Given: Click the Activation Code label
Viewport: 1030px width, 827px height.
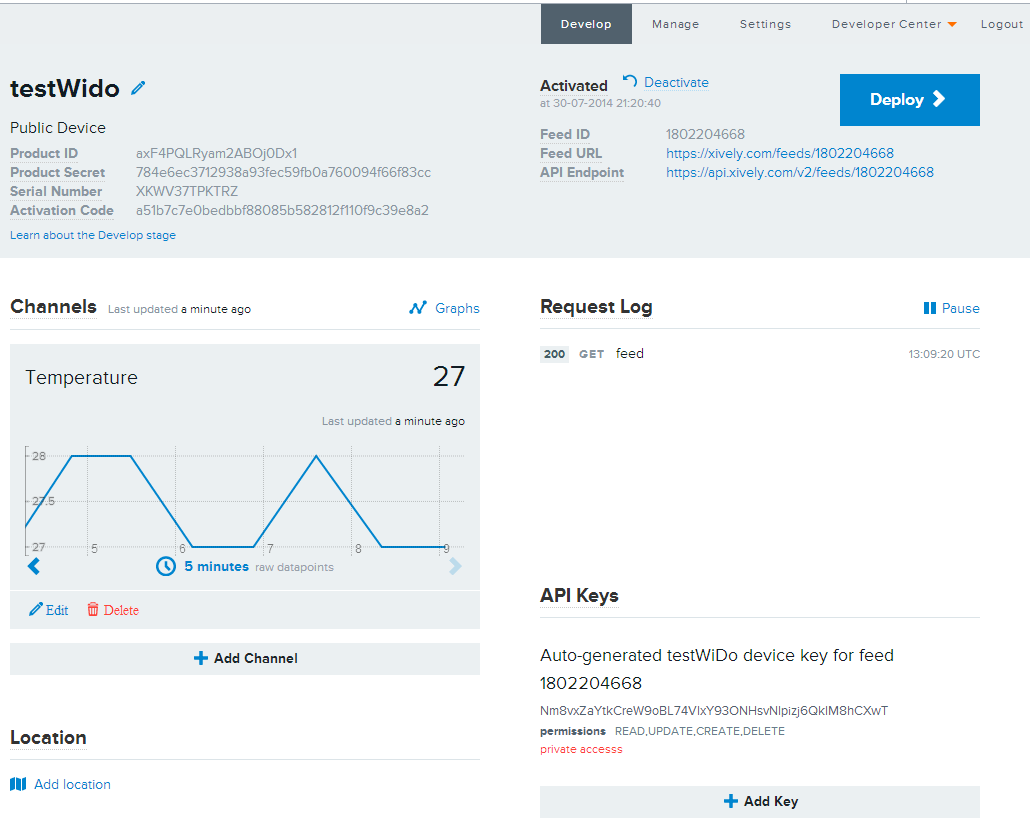Looking at the screenshot, I should click(62, 210).
